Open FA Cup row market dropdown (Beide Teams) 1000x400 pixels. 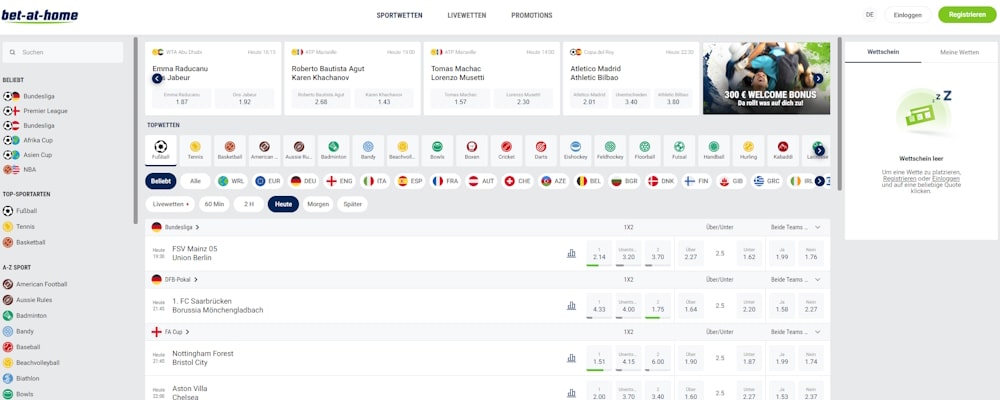pos(818,332)
